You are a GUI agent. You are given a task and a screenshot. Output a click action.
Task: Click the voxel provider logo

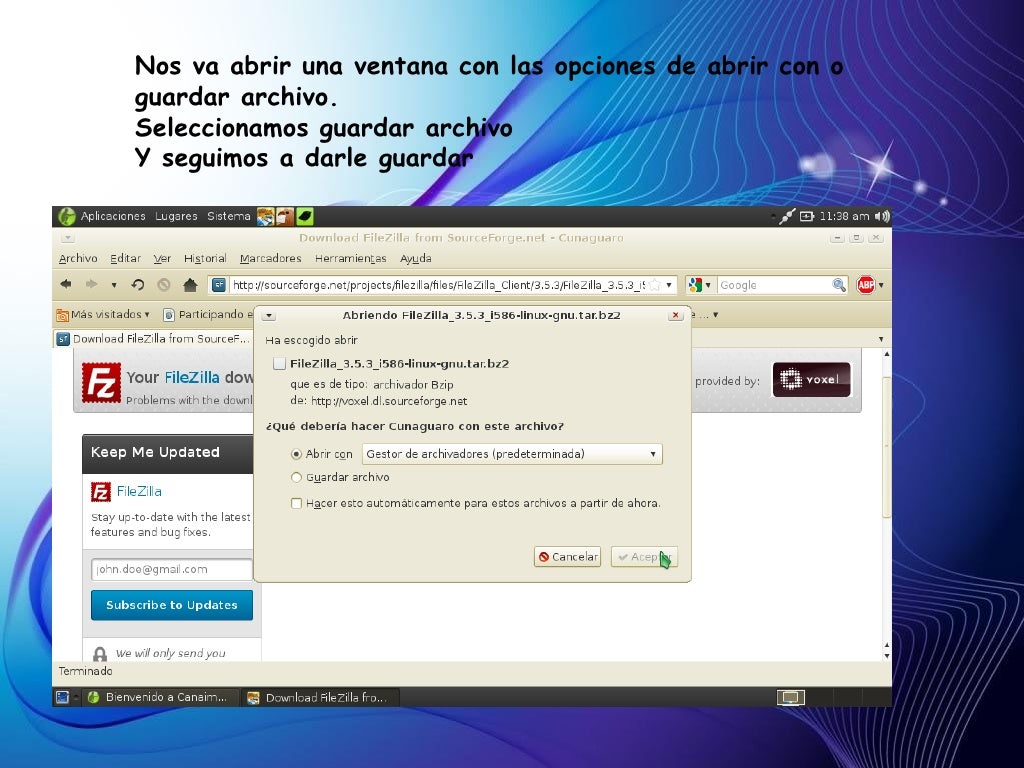click(x=812, y=379)
